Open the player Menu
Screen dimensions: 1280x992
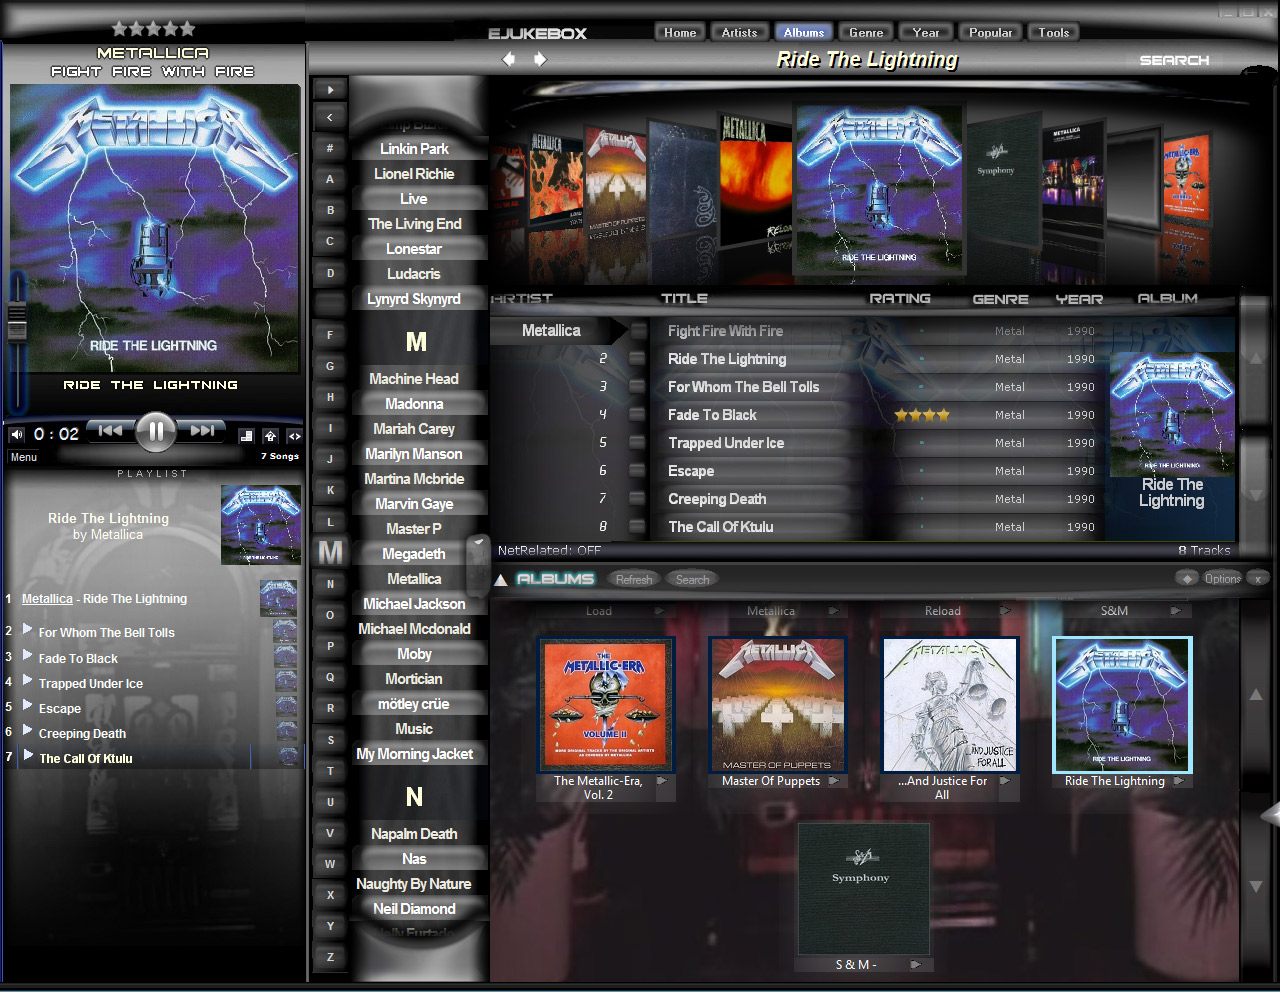24,457
